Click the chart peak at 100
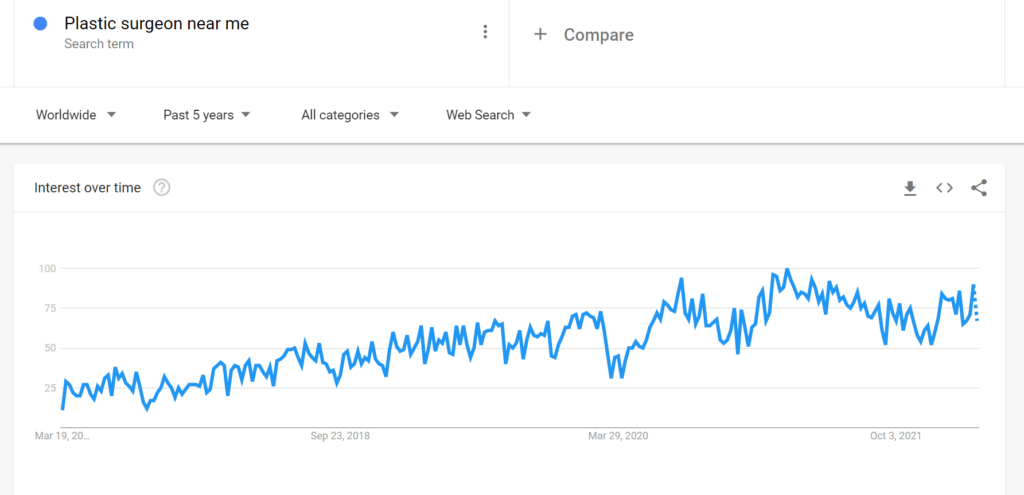The image size is (1024, 495). [787, 269]
